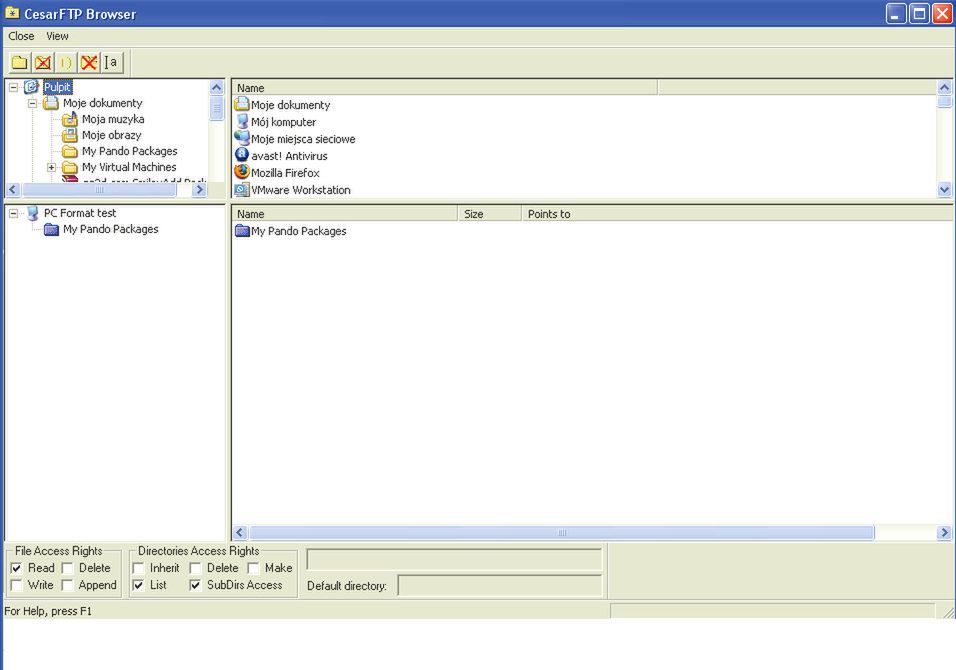Viewport: 956px width, 670px height.
Task: Tick the File Access Rights Delete checkbox
Action: pos(68,568)
